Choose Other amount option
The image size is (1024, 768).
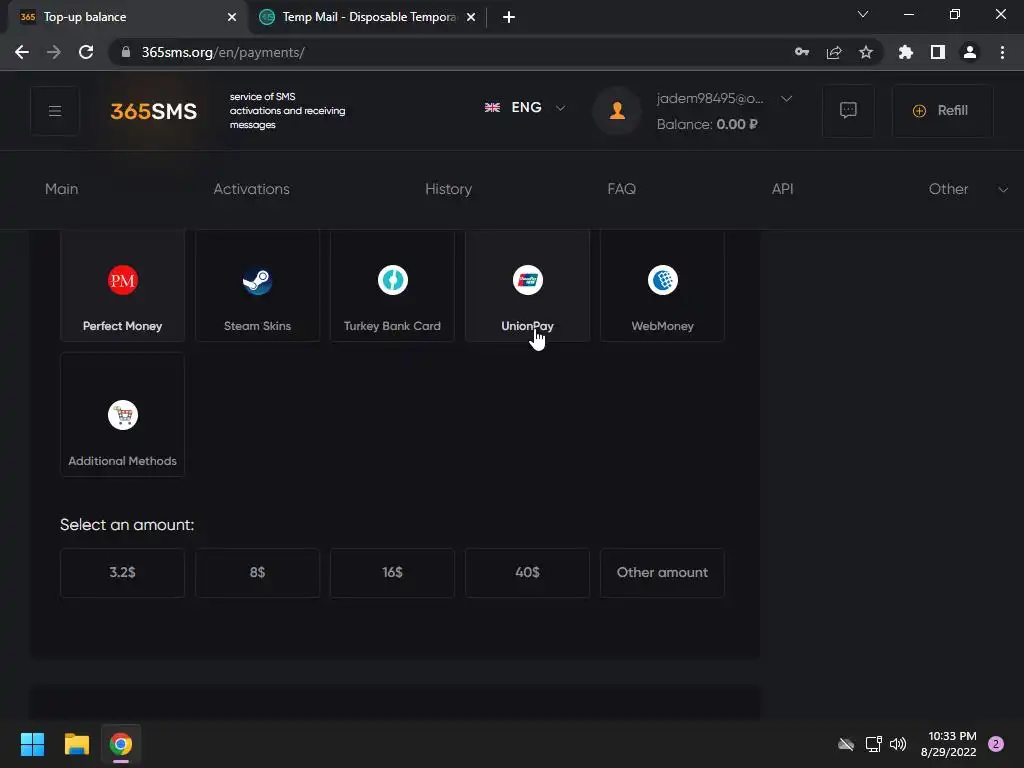(x=662, y=573)
